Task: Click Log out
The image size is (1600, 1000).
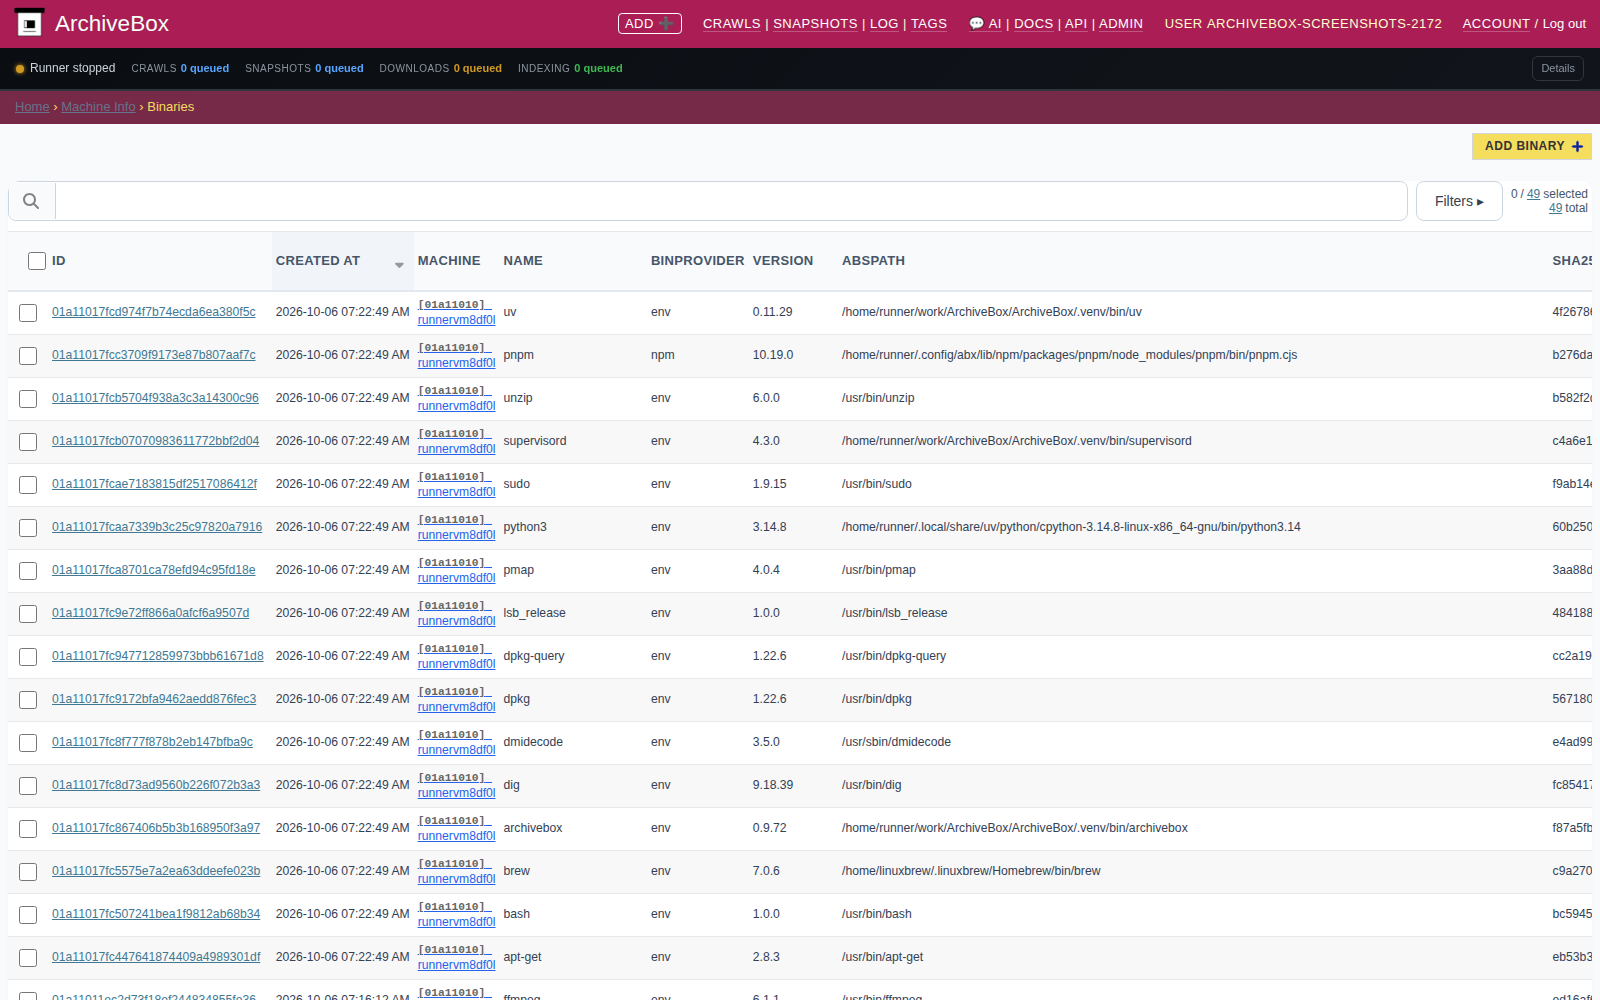Action: pos(1564,24)
